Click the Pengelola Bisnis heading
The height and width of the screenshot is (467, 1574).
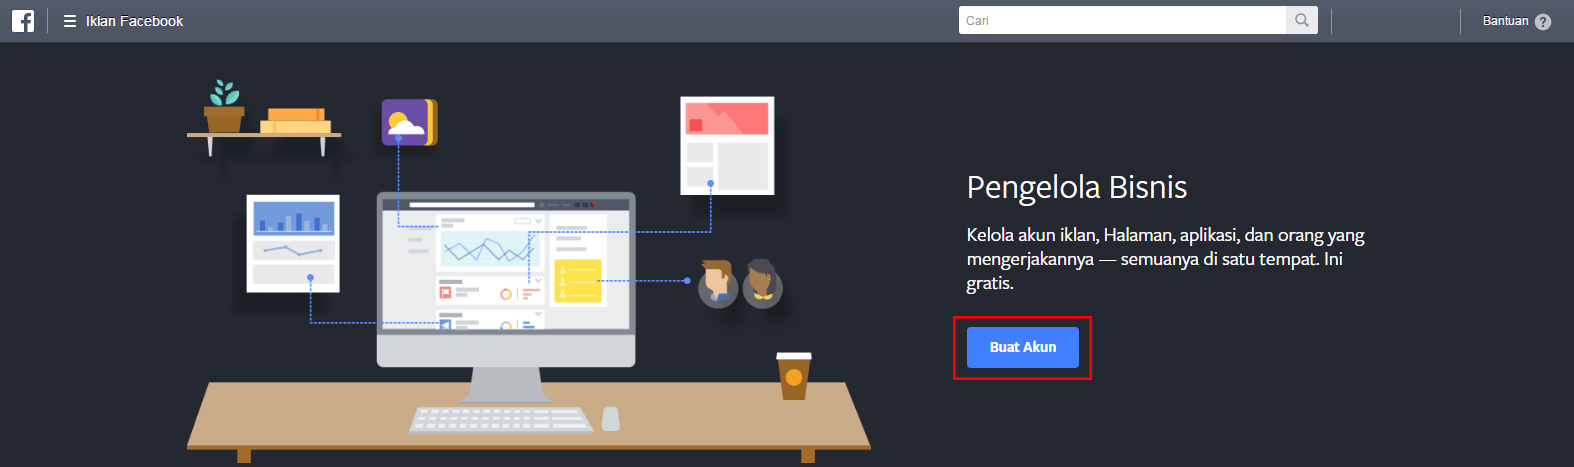(x=1076, y=187)
